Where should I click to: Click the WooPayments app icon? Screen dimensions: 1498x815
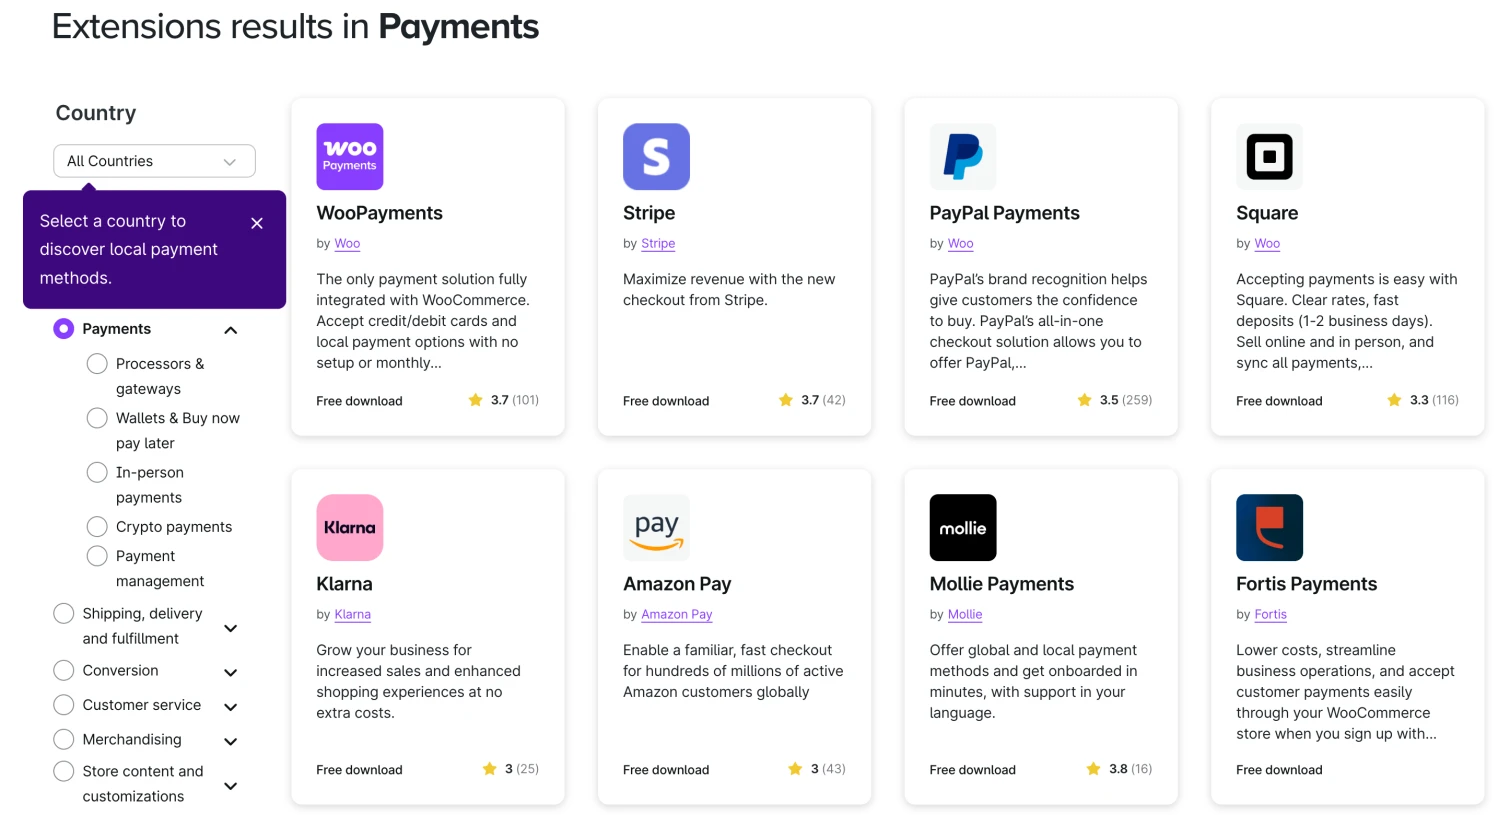point(349,156)
